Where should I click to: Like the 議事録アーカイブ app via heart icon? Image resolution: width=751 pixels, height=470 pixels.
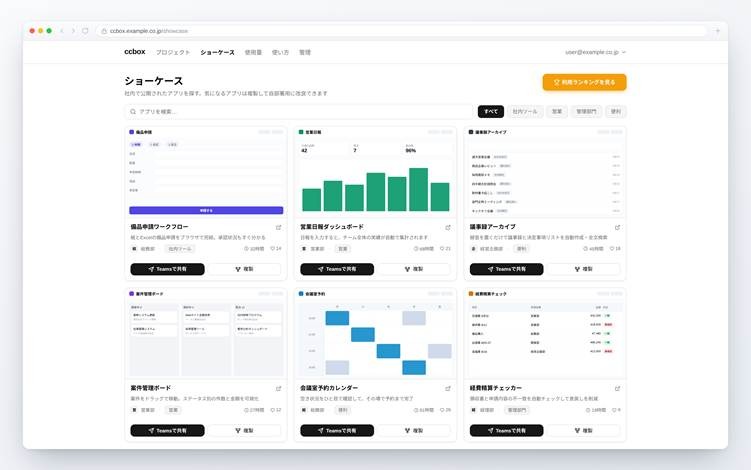tap(612, 249)
